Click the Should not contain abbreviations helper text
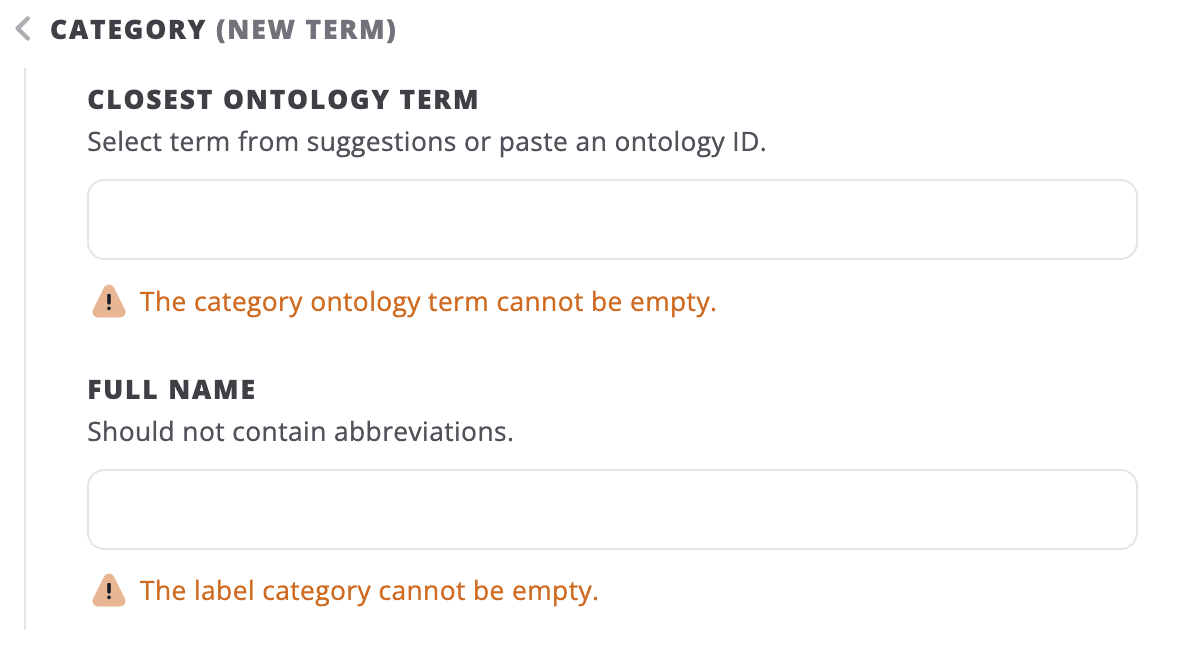The image size is (1192, 672). tap(300, 431)
